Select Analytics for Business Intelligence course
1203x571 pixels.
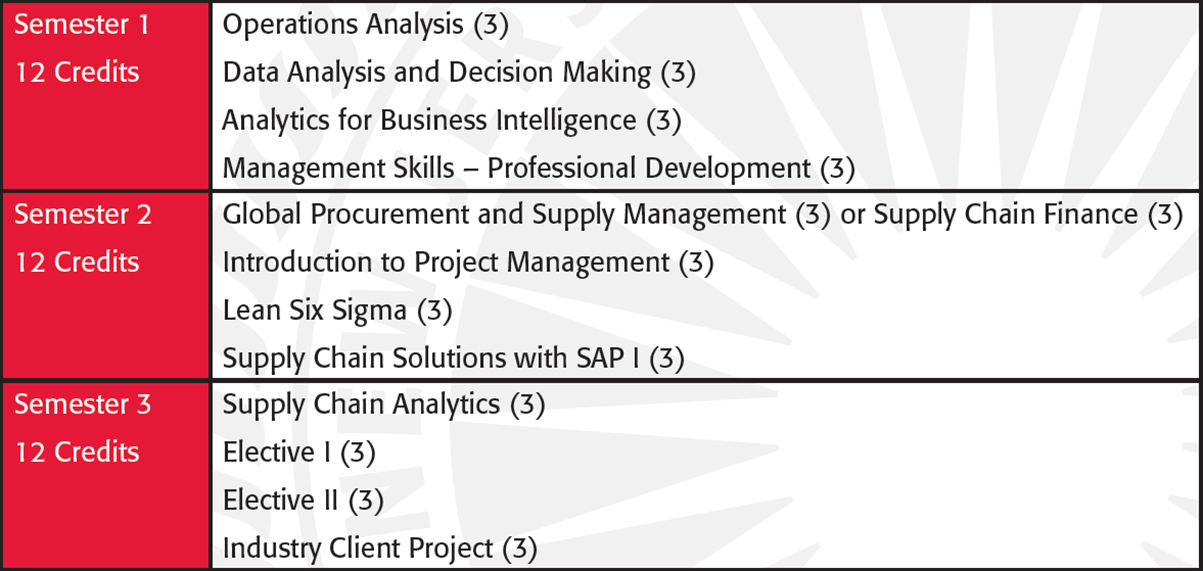(x=451, y=121)
